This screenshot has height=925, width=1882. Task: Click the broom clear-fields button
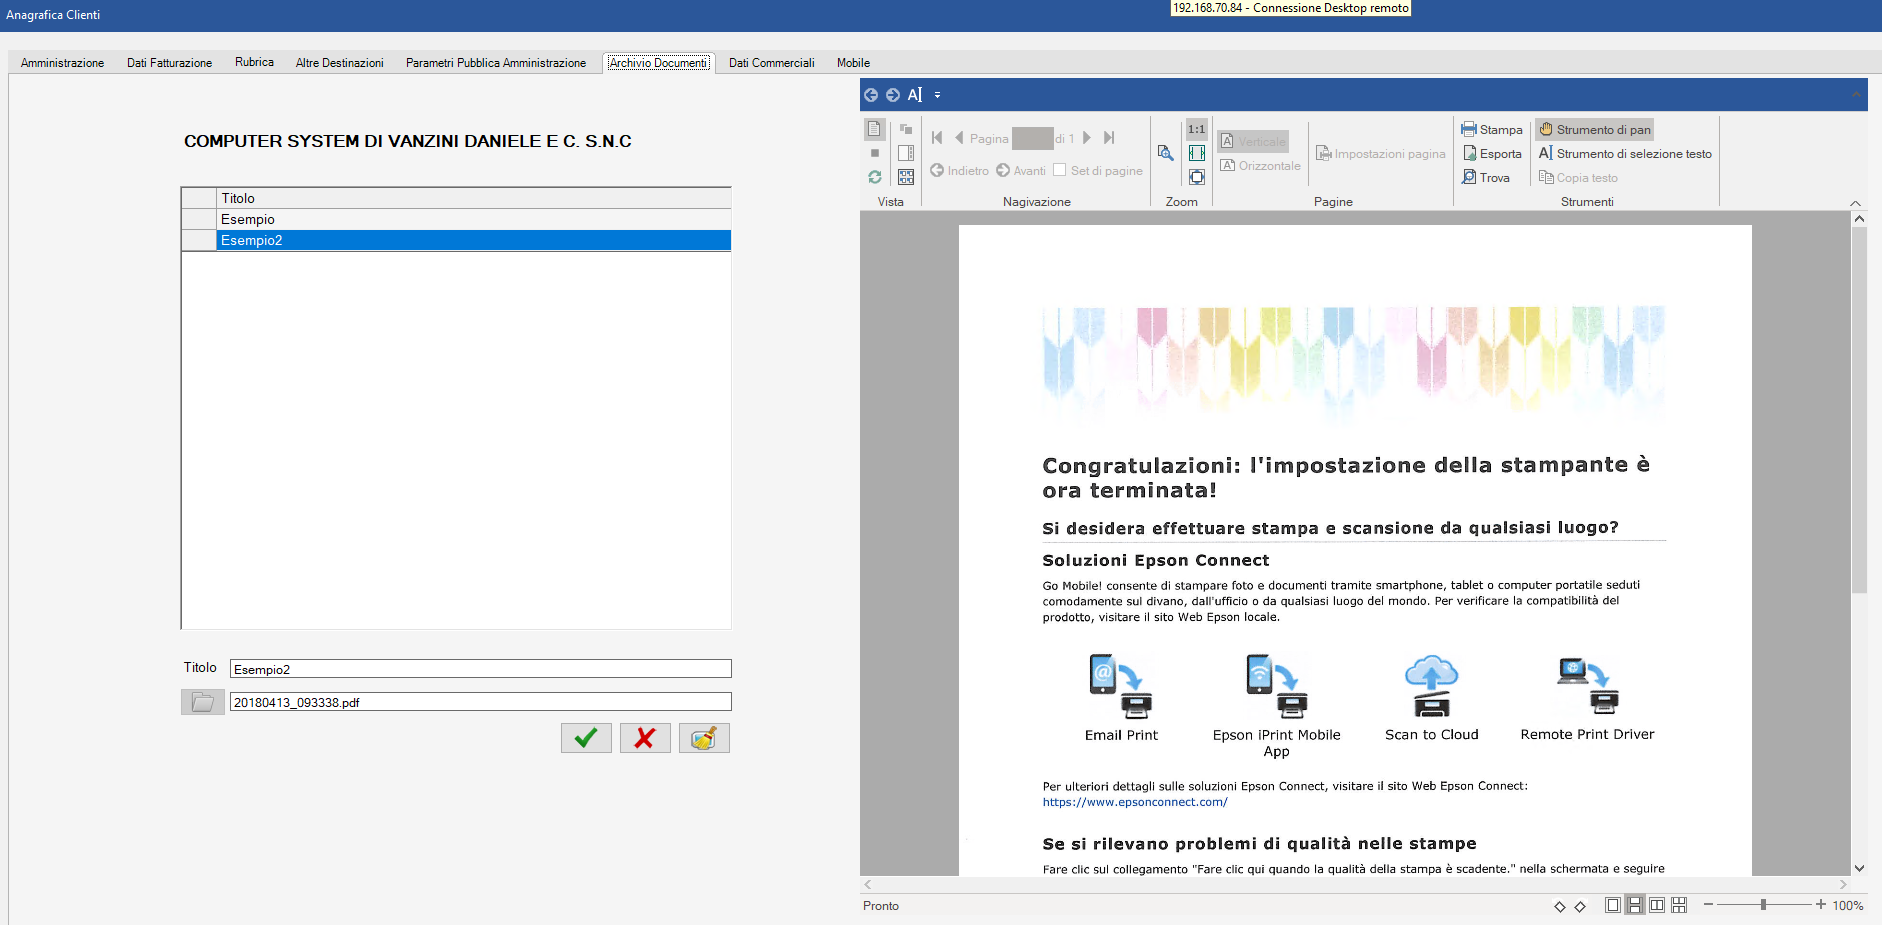pyautogui.click(x=704, y=738)
